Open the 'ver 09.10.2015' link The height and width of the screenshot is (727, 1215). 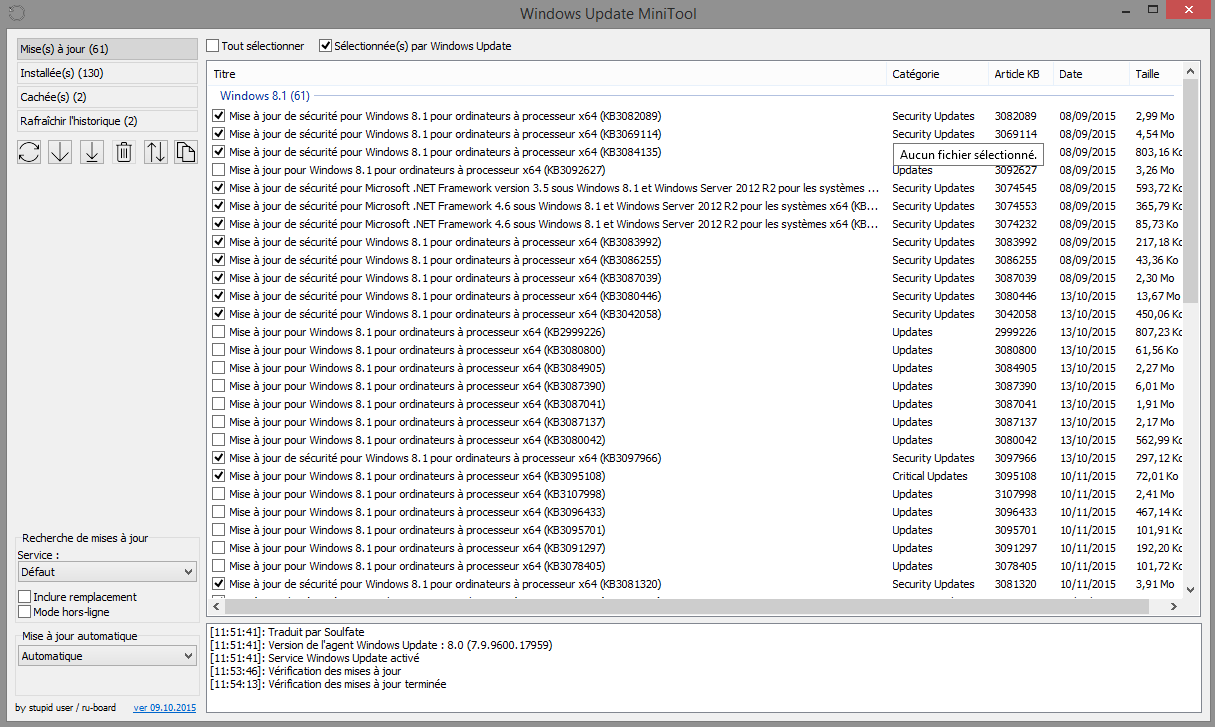(x=165, y=708)
